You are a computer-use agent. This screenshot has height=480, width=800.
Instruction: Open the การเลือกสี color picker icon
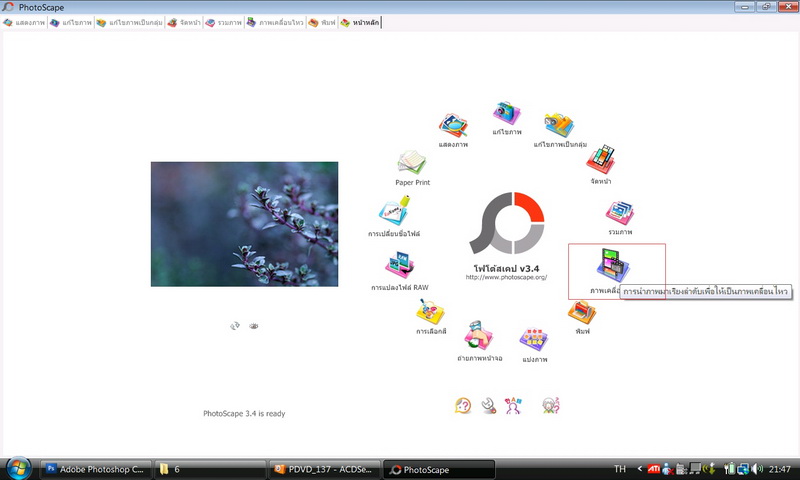click(x=431, y=312)
